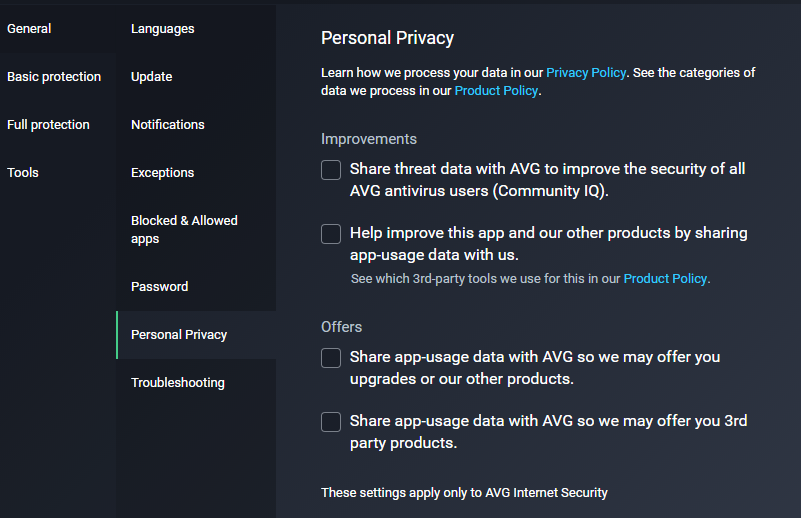This screenshot has height=518, width=801.
Task: Open the Privacy Policy link
Action: 586,73
